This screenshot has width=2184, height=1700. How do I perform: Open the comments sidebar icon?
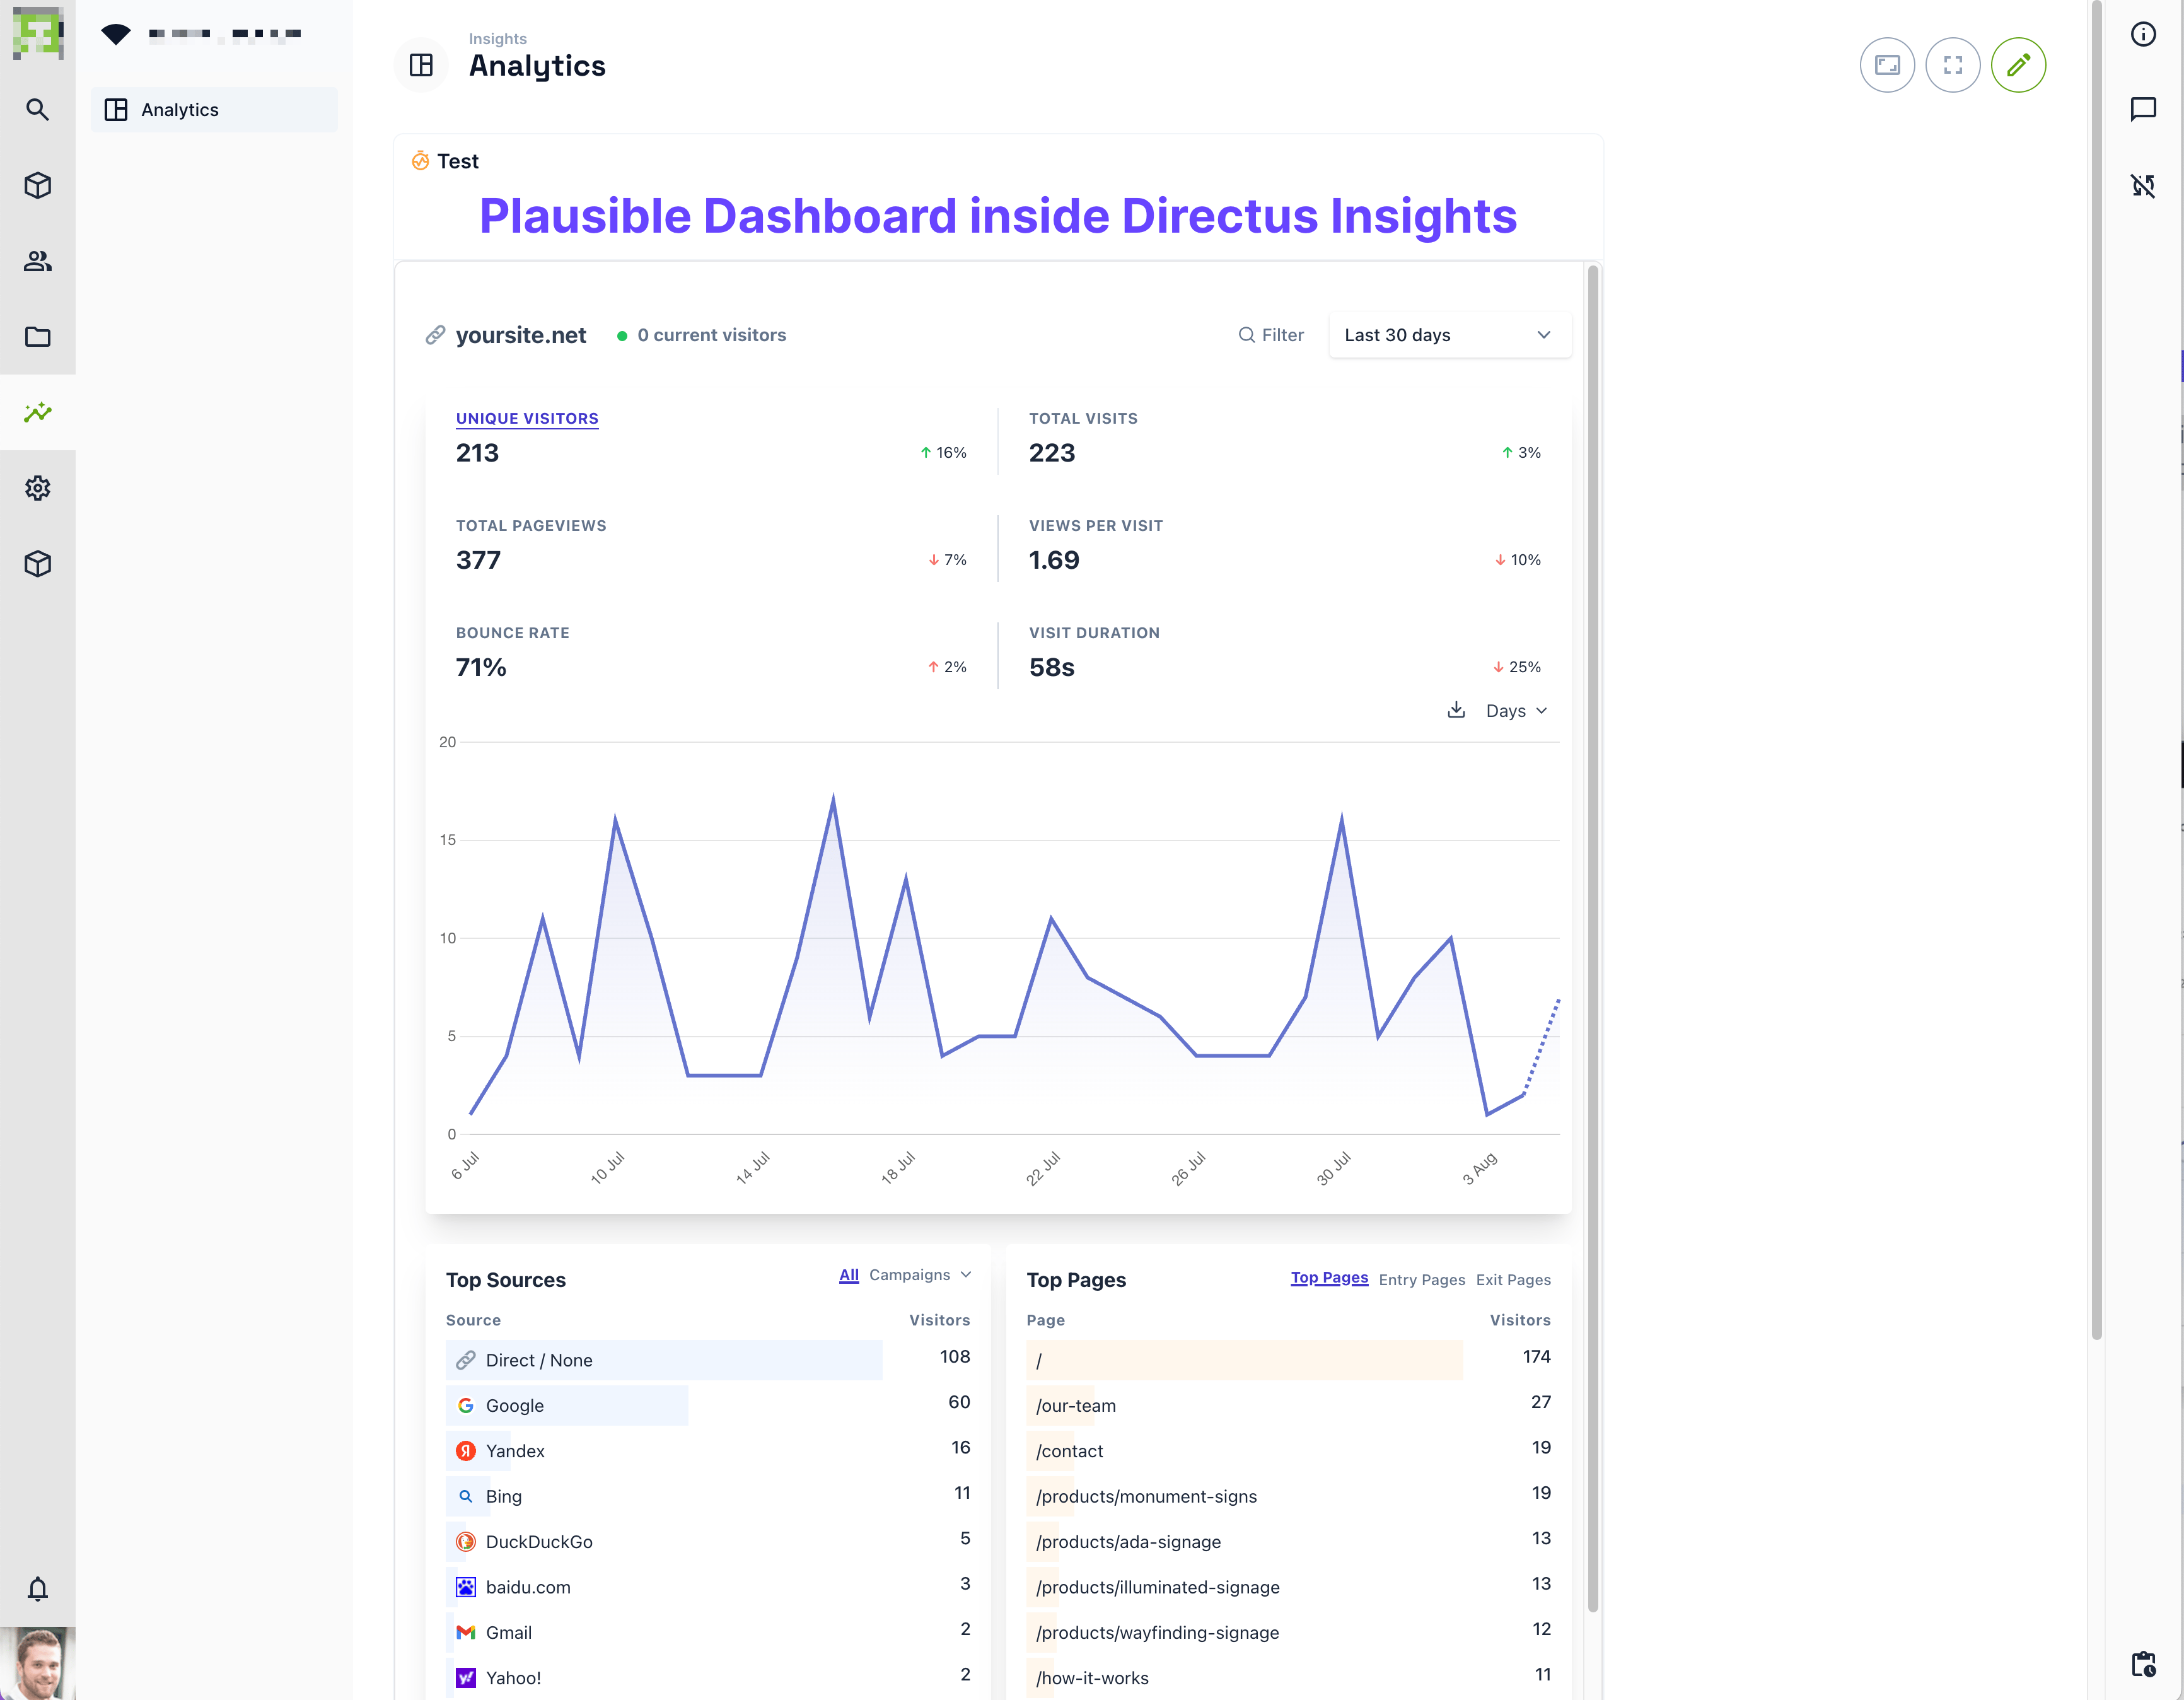[2142, 109]
